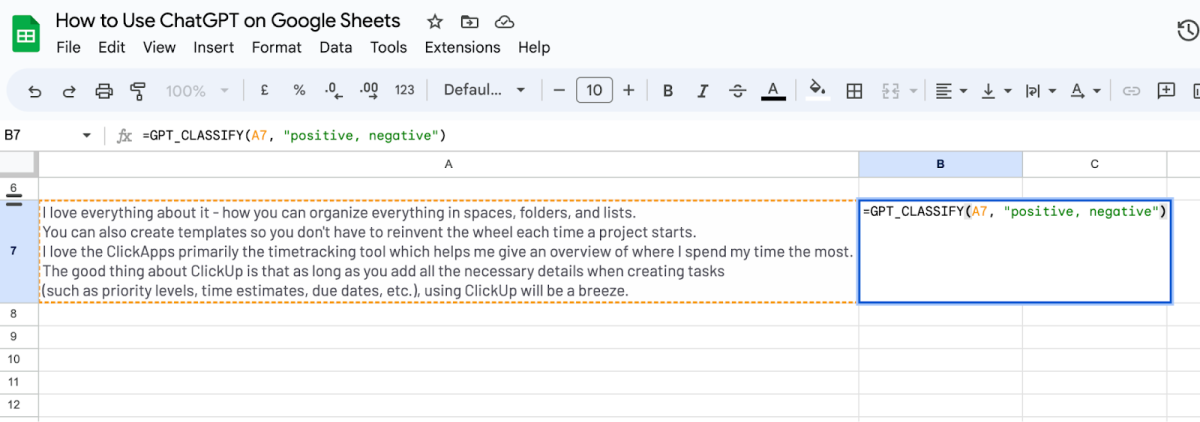Select row 6 header
Image resolution: width=1200 pixels, height=422 pixels.
pyautogui.click(x=14, y=188)
